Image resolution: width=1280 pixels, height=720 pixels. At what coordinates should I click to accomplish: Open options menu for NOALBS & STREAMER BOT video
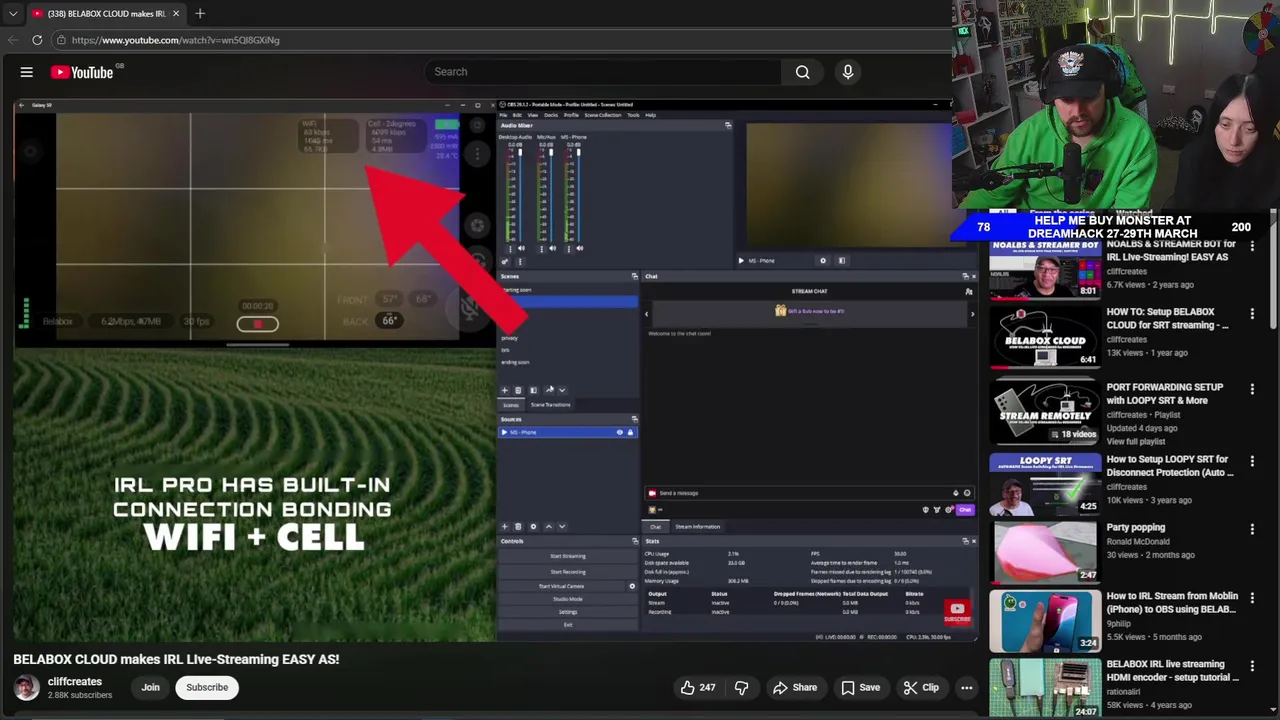(1252, 246)
